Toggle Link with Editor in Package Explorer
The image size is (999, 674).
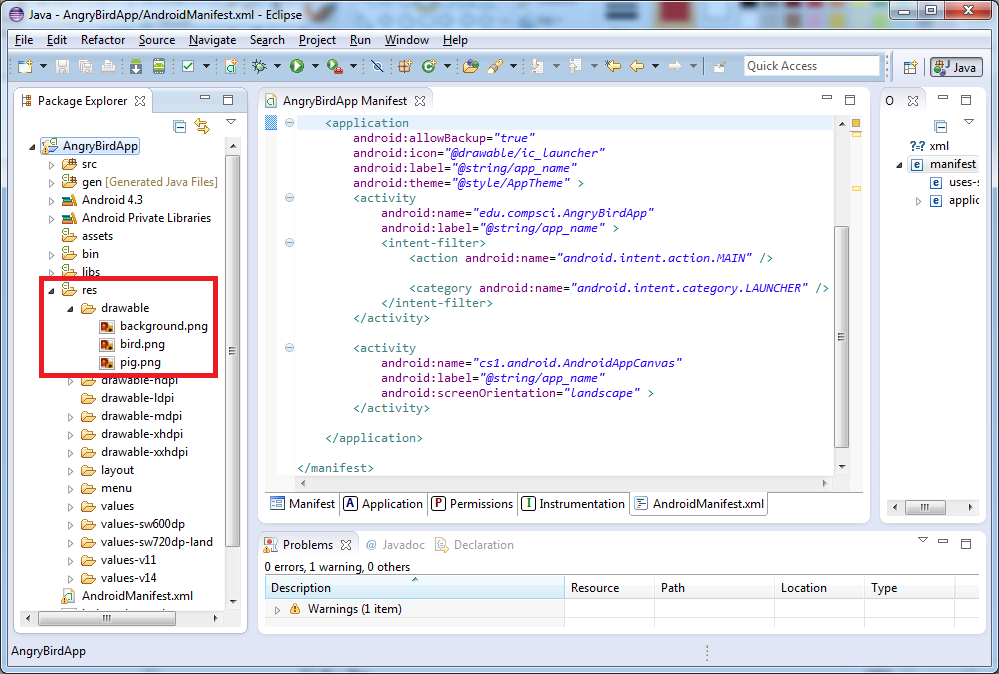202,126
